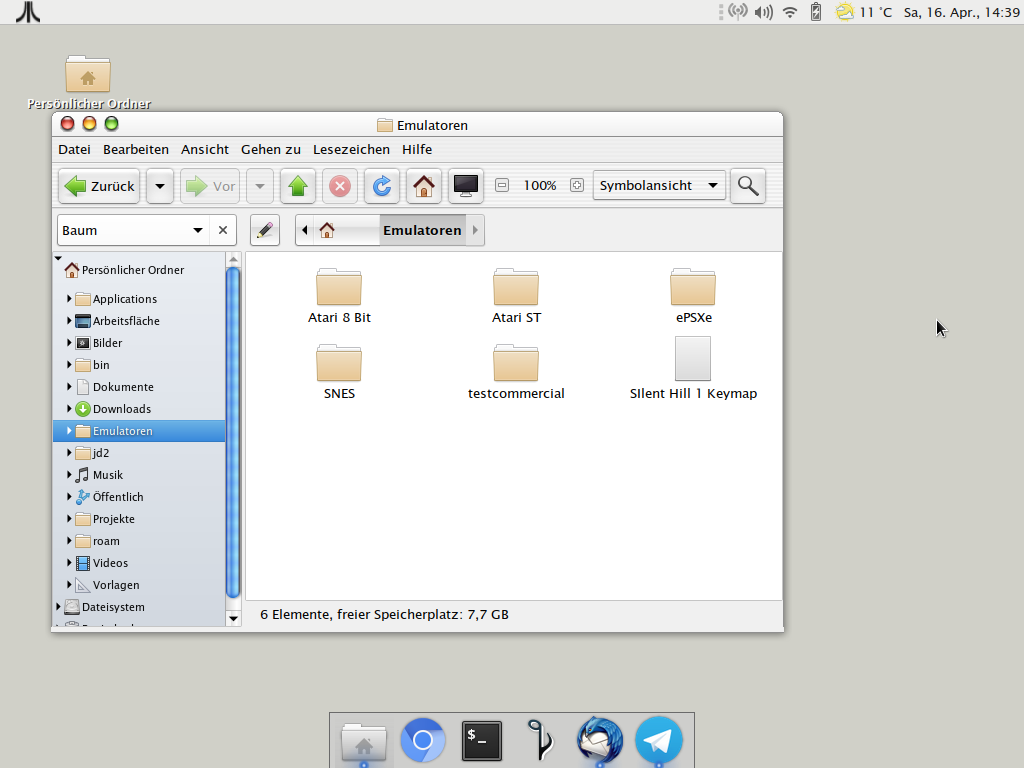Click Emulatoren in the path bar

point(422,230)
